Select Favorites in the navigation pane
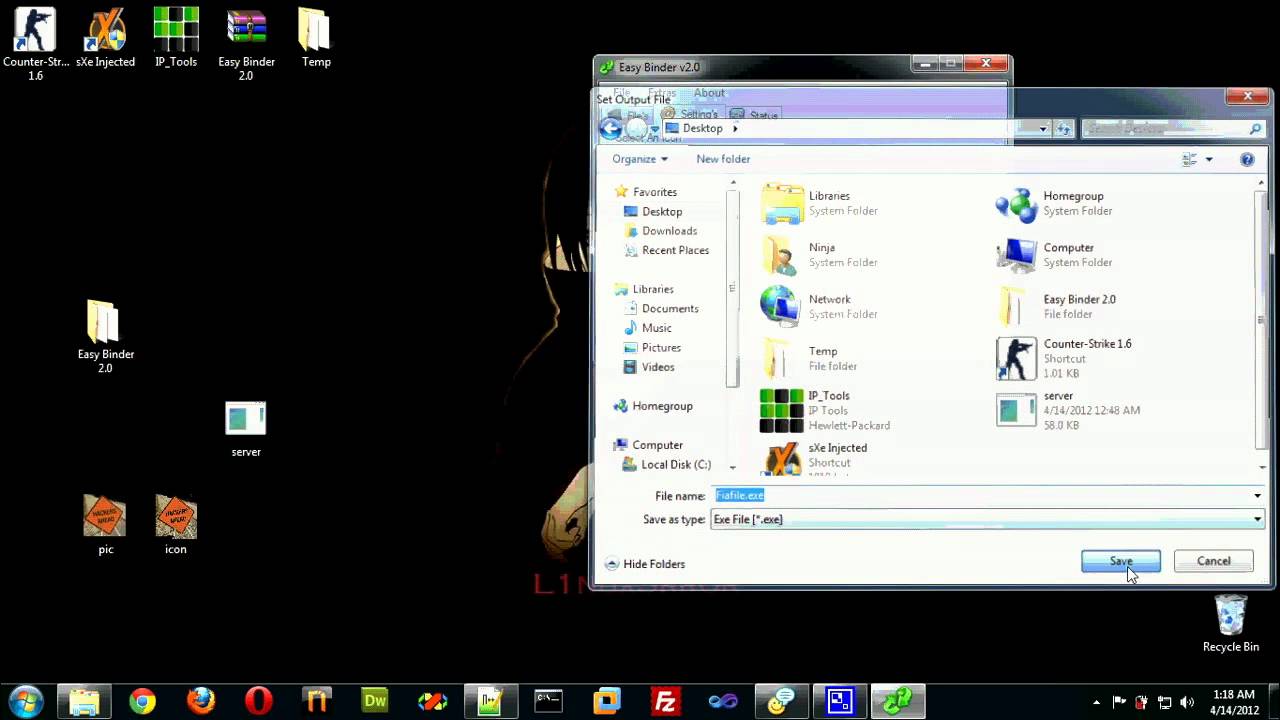Screen dimensions: 1280x720 point(646,192)
